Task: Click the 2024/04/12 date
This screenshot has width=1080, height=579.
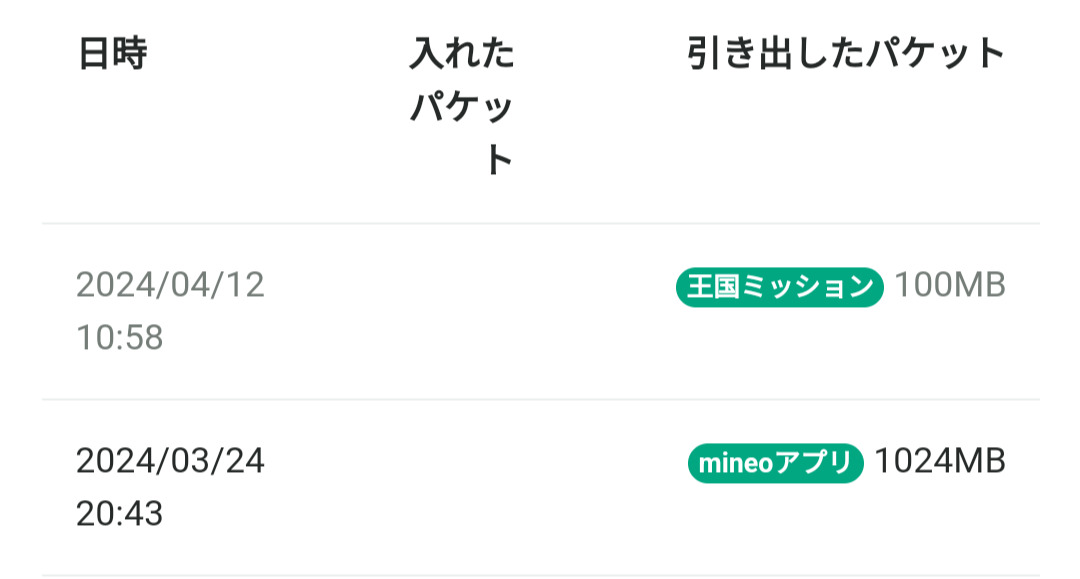Action: pos(170,286)
